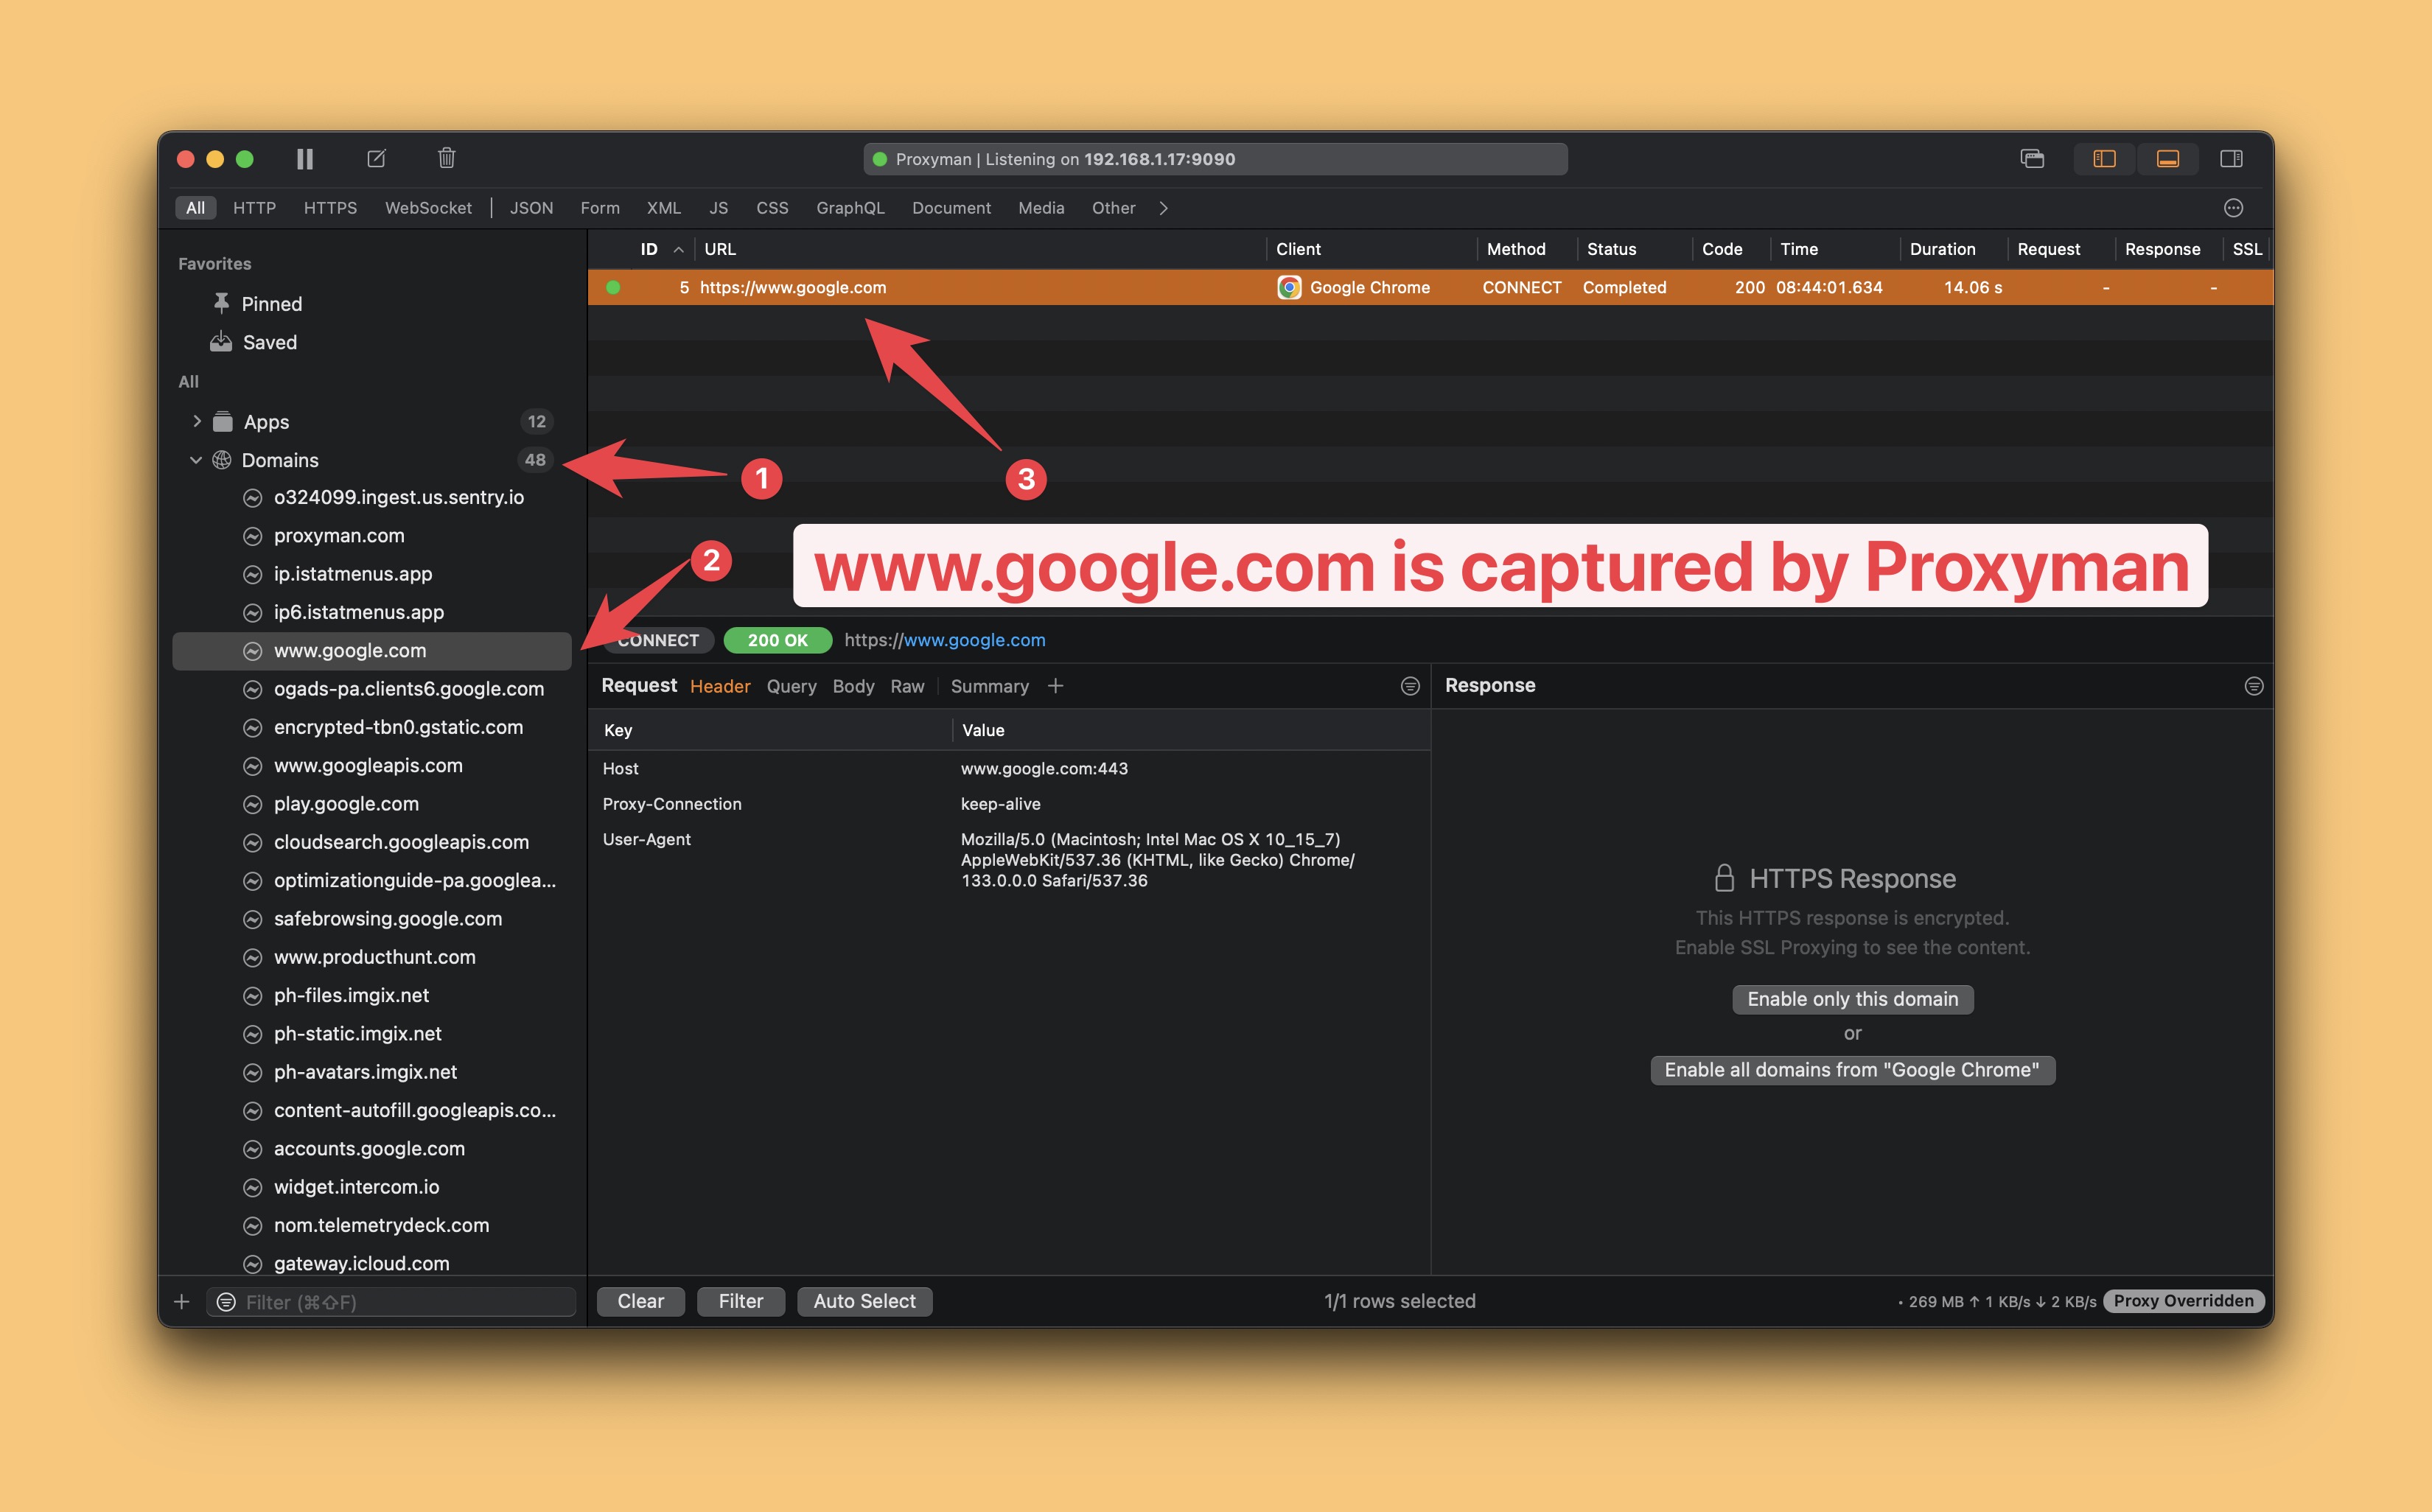Select the Apps folder row

(372, 421)
